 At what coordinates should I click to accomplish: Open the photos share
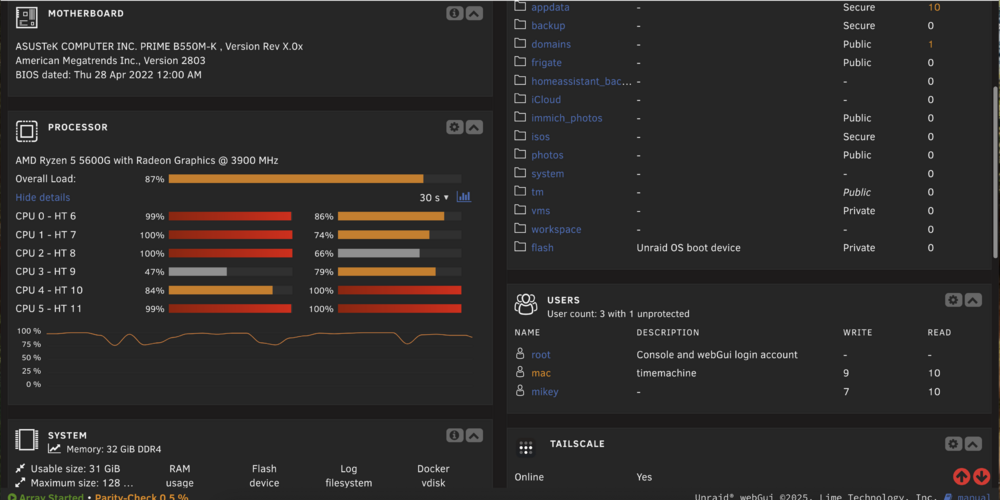point(547,155)
